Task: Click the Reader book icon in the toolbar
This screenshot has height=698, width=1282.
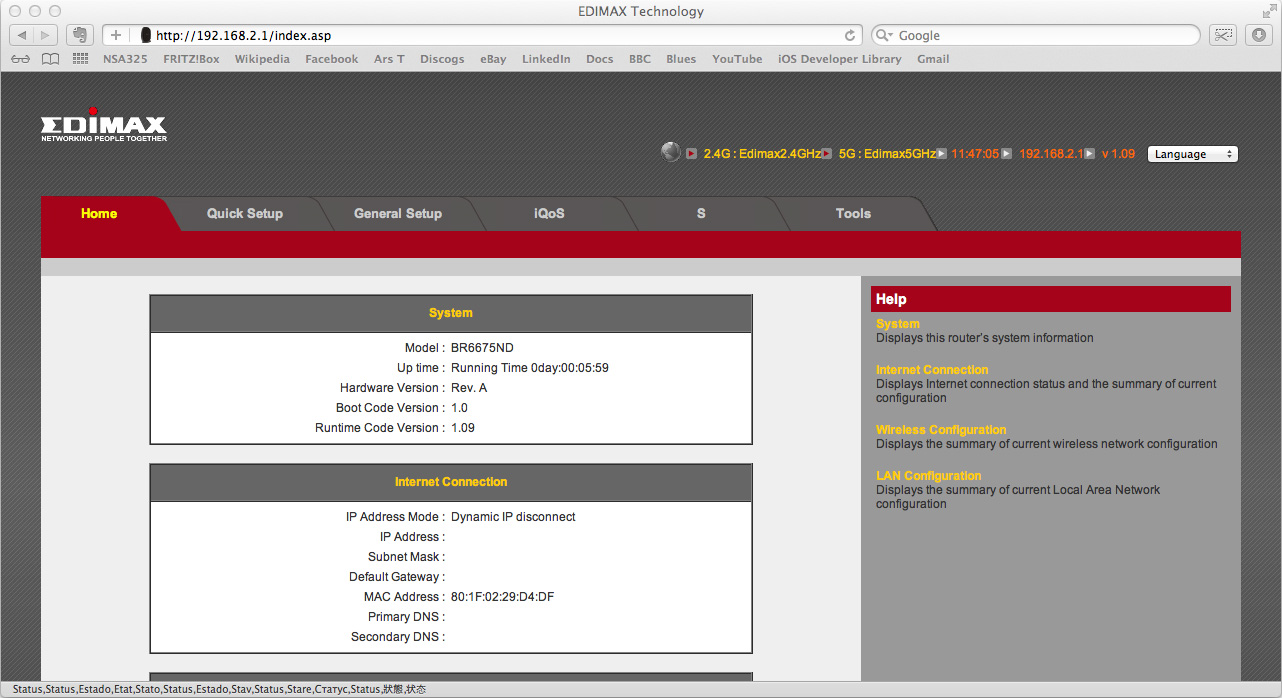Action: coord(50,58)
